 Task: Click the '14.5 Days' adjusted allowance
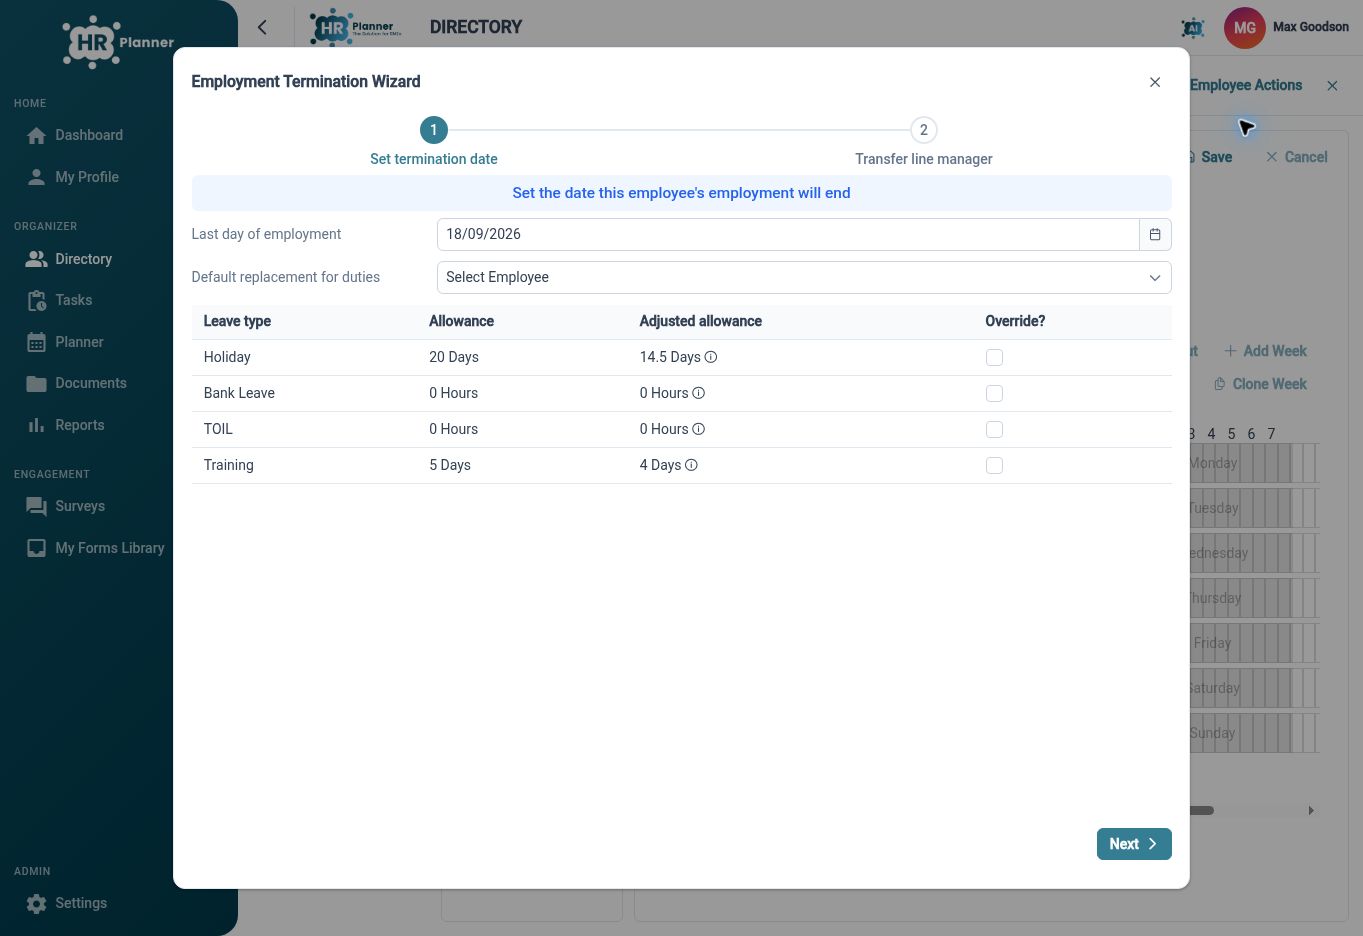click(x=670, y=357)
